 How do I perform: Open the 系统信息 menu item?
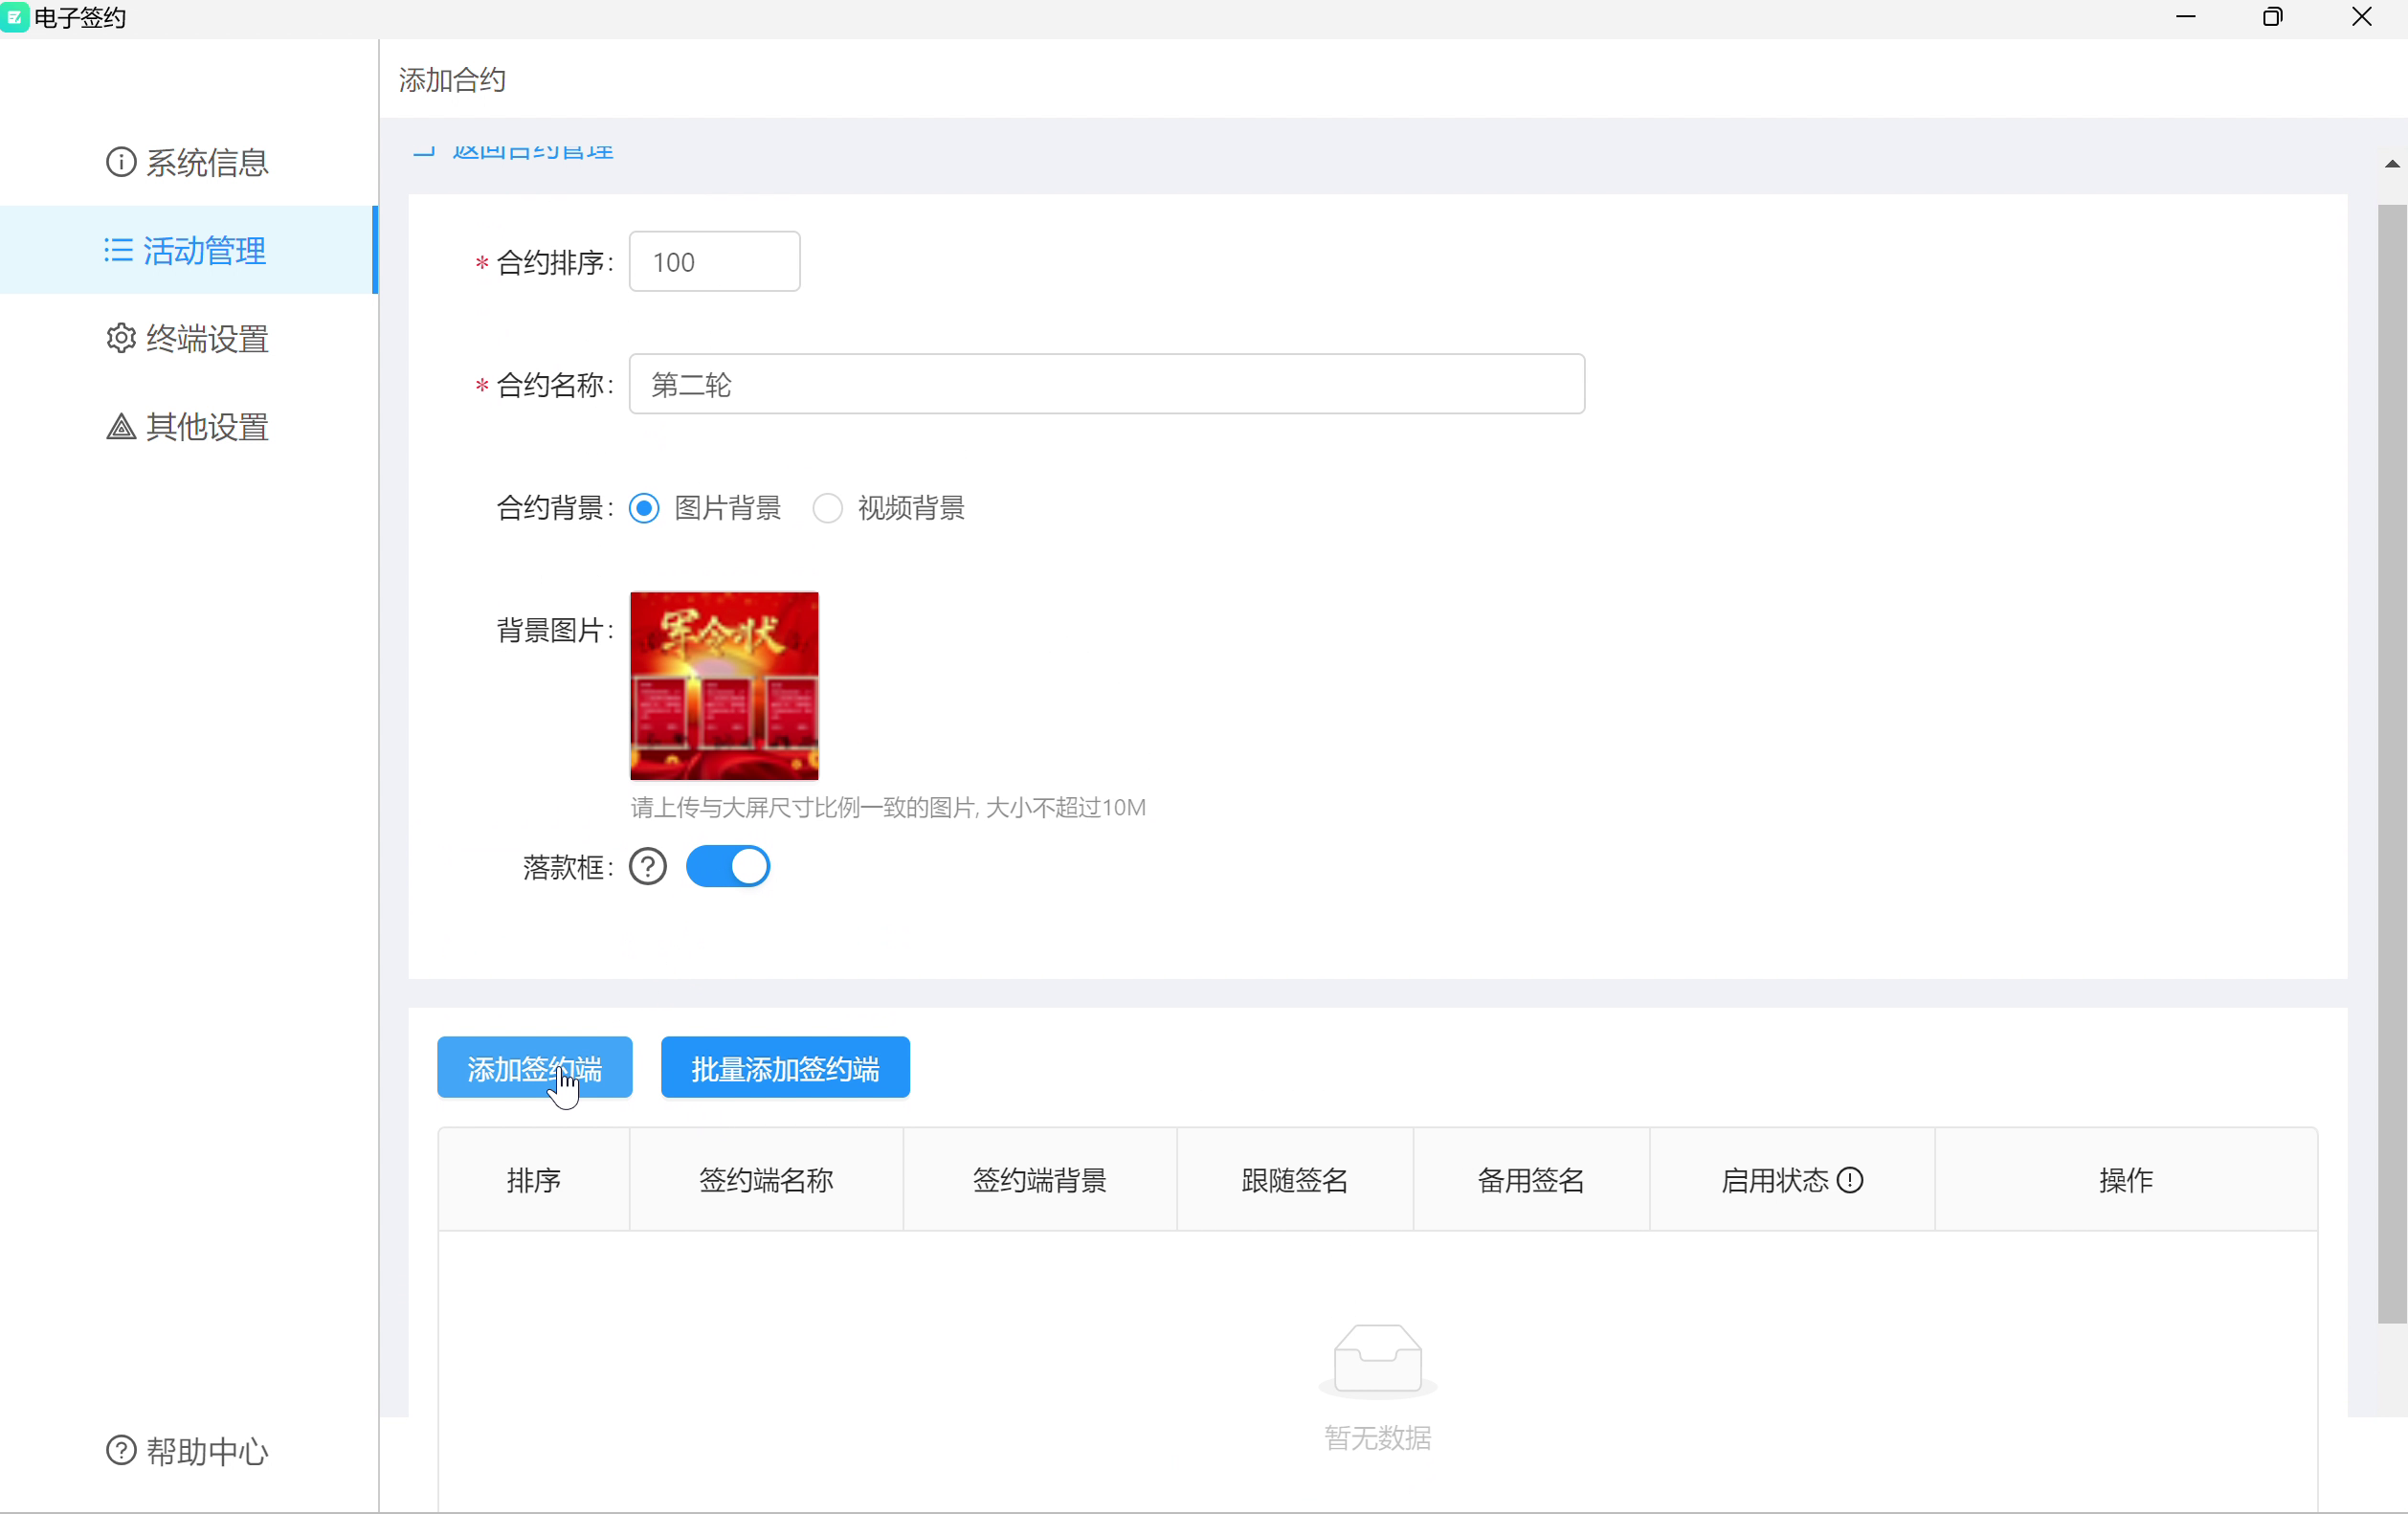(x=207, y=163)
